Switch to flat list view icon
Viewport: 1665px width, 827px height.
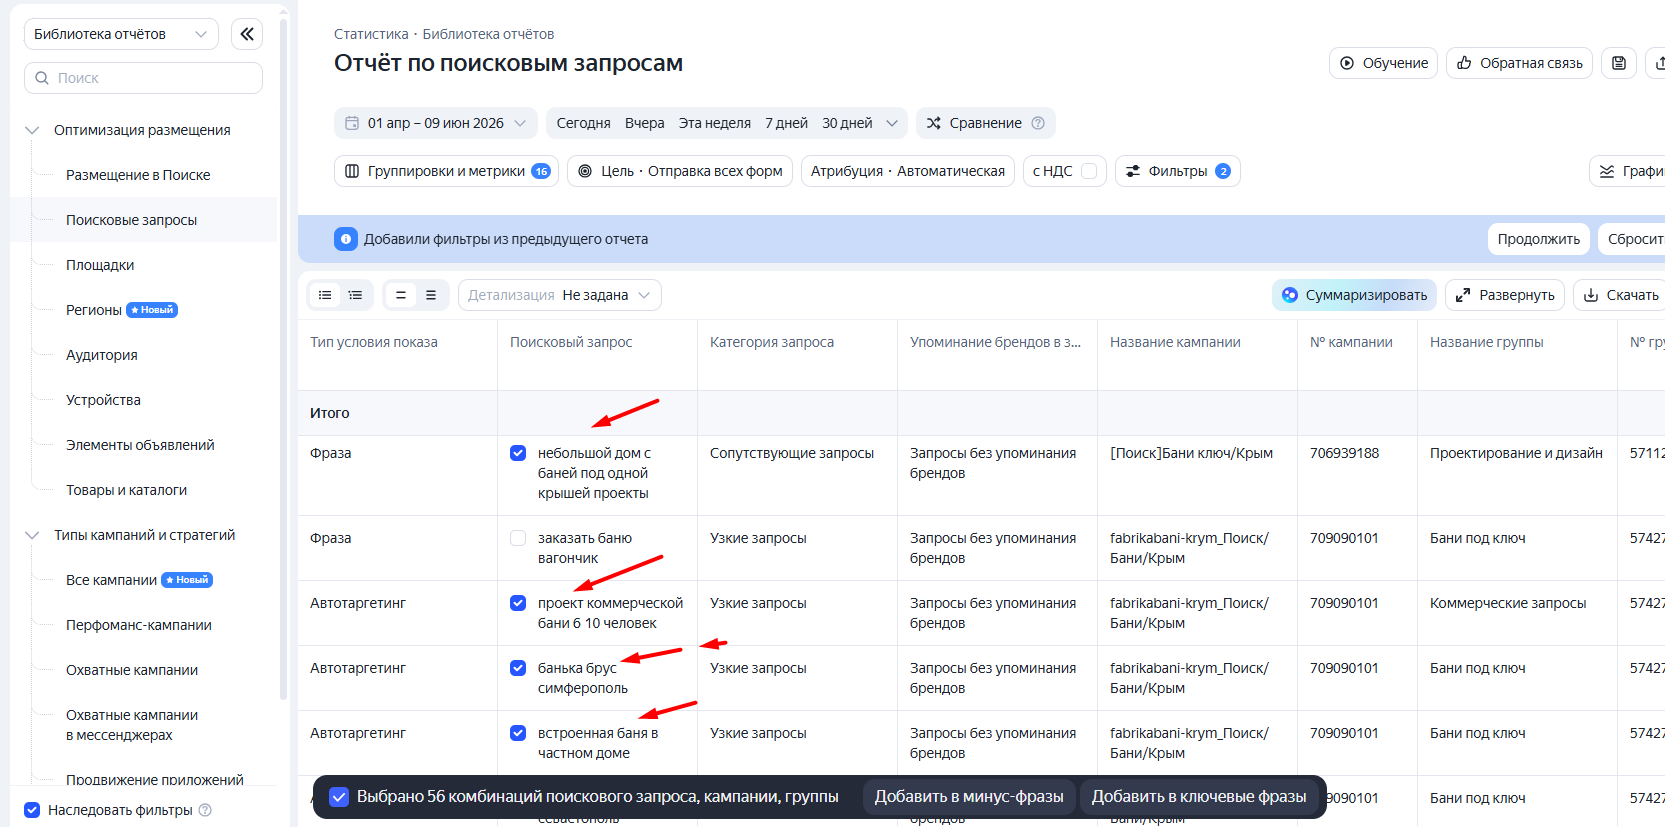click(325, 295)
